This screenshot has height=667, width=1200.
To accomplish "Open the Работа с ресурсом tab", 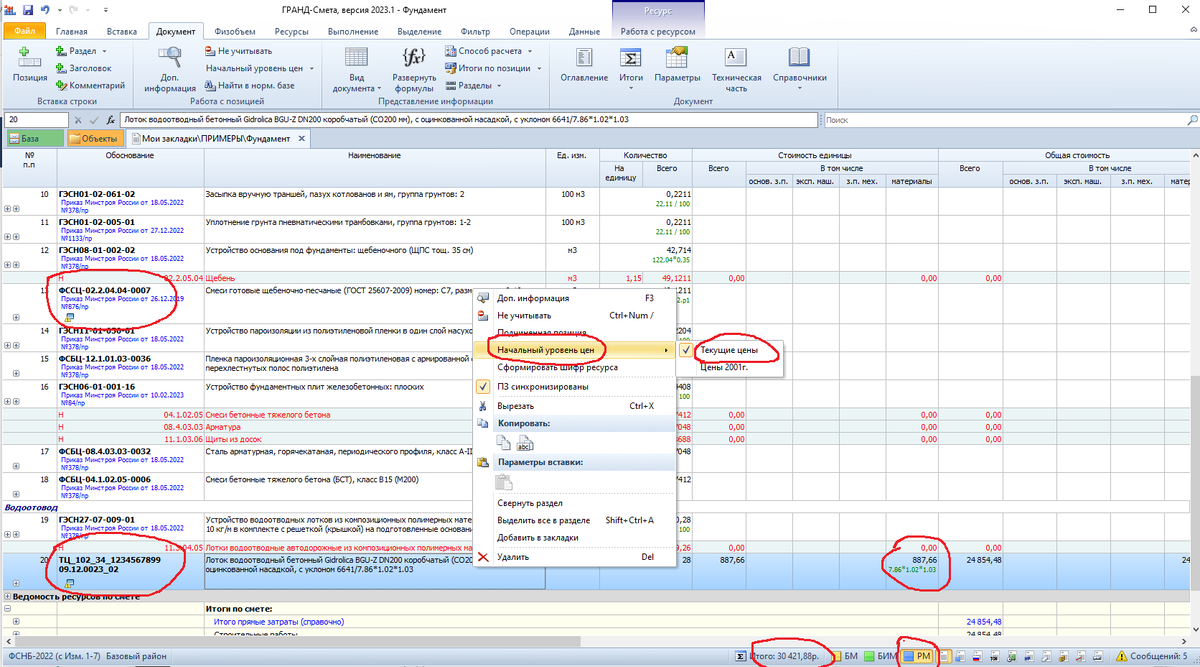I will [x=657, y=32].
